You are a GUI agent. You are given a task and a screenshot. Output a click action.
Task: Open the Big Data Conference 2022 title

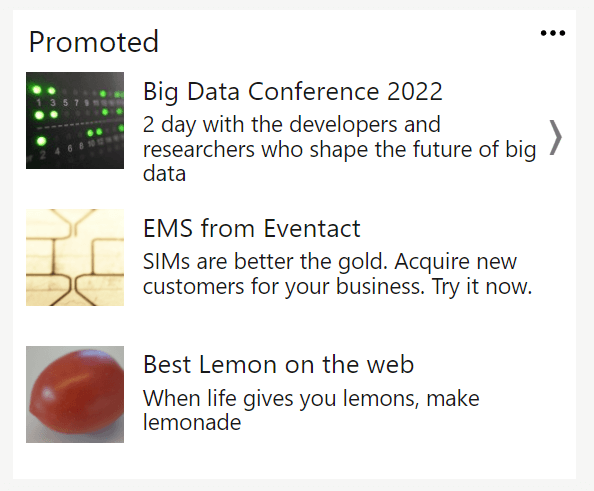coord(292,91)
